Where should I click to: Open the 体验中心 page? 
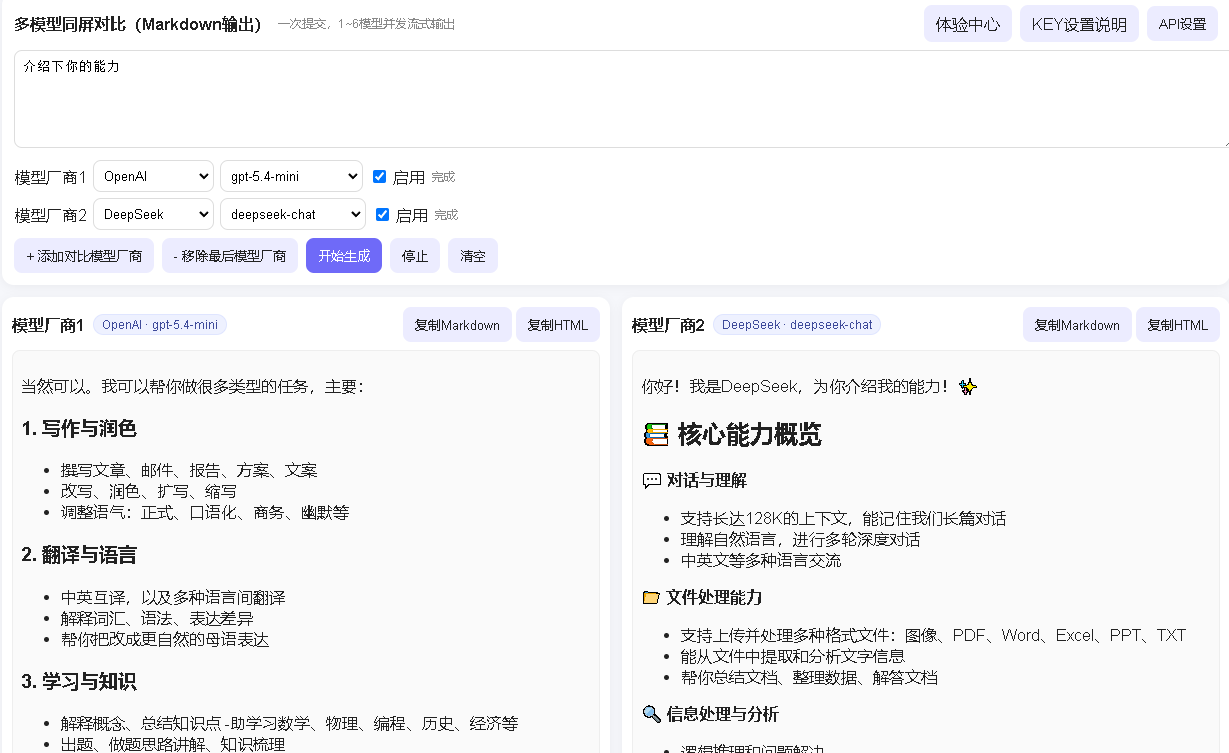click(x=967, y=24)
